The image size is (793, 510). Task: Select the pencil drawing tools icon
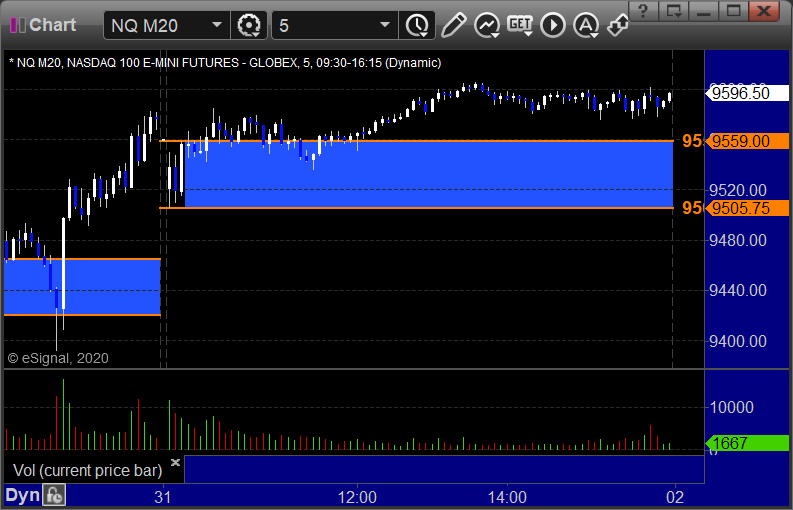(x=453, y=25)
